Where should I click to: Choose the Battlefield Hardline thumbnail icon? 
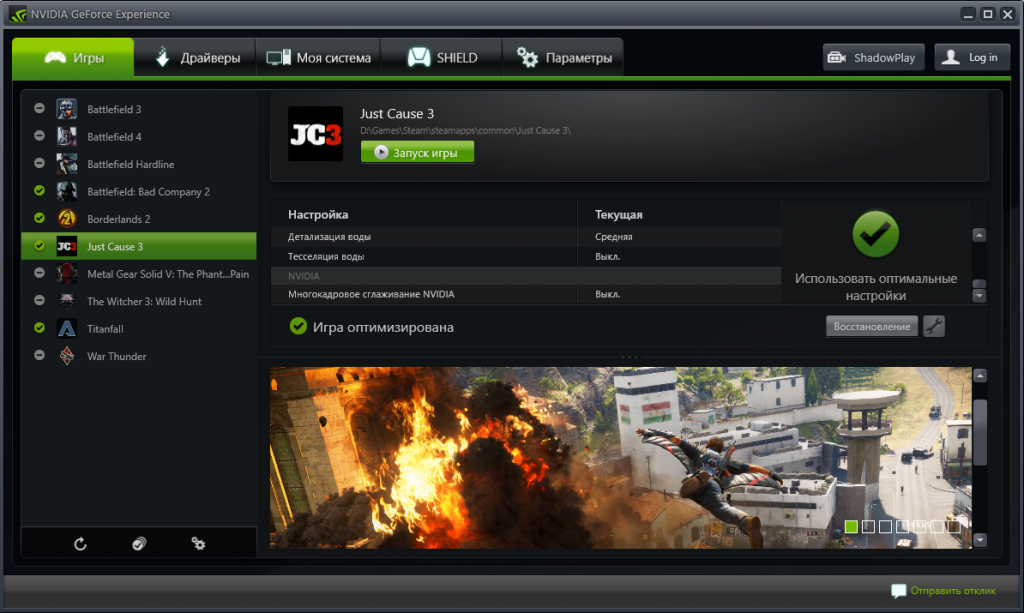pos(67,164)
